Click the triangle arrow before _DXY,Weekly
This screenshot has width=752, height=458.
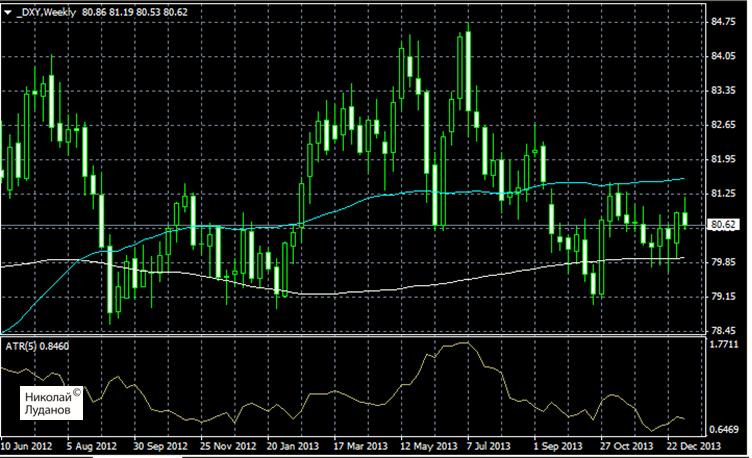pos(8,9)
